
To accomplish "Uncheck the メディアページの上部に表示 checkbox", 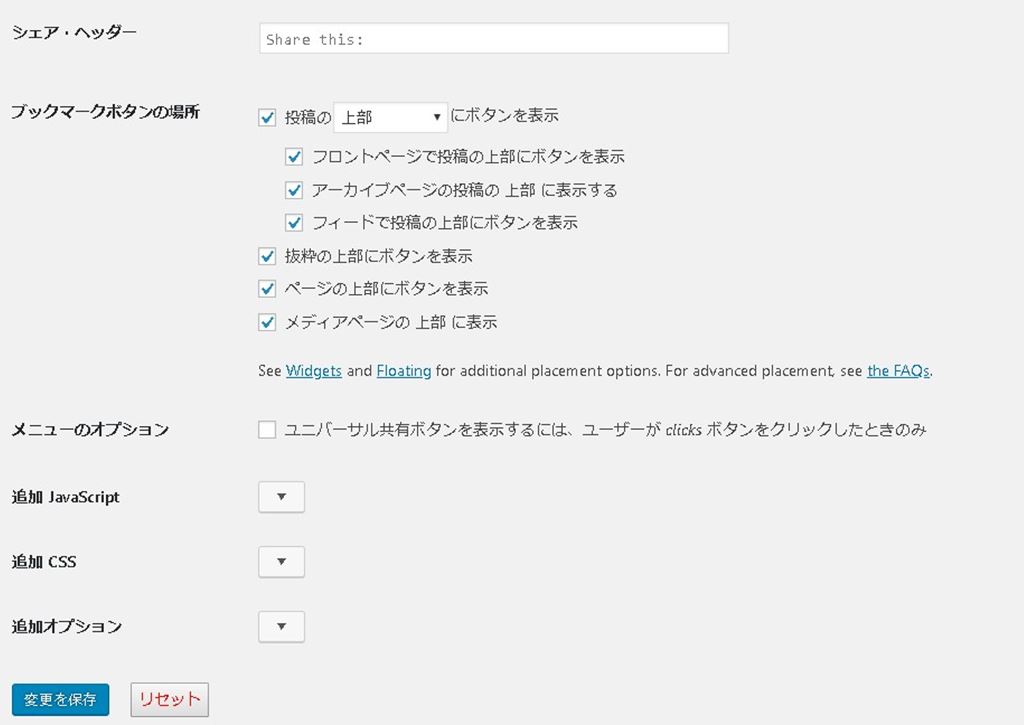I will click(267, 322).
